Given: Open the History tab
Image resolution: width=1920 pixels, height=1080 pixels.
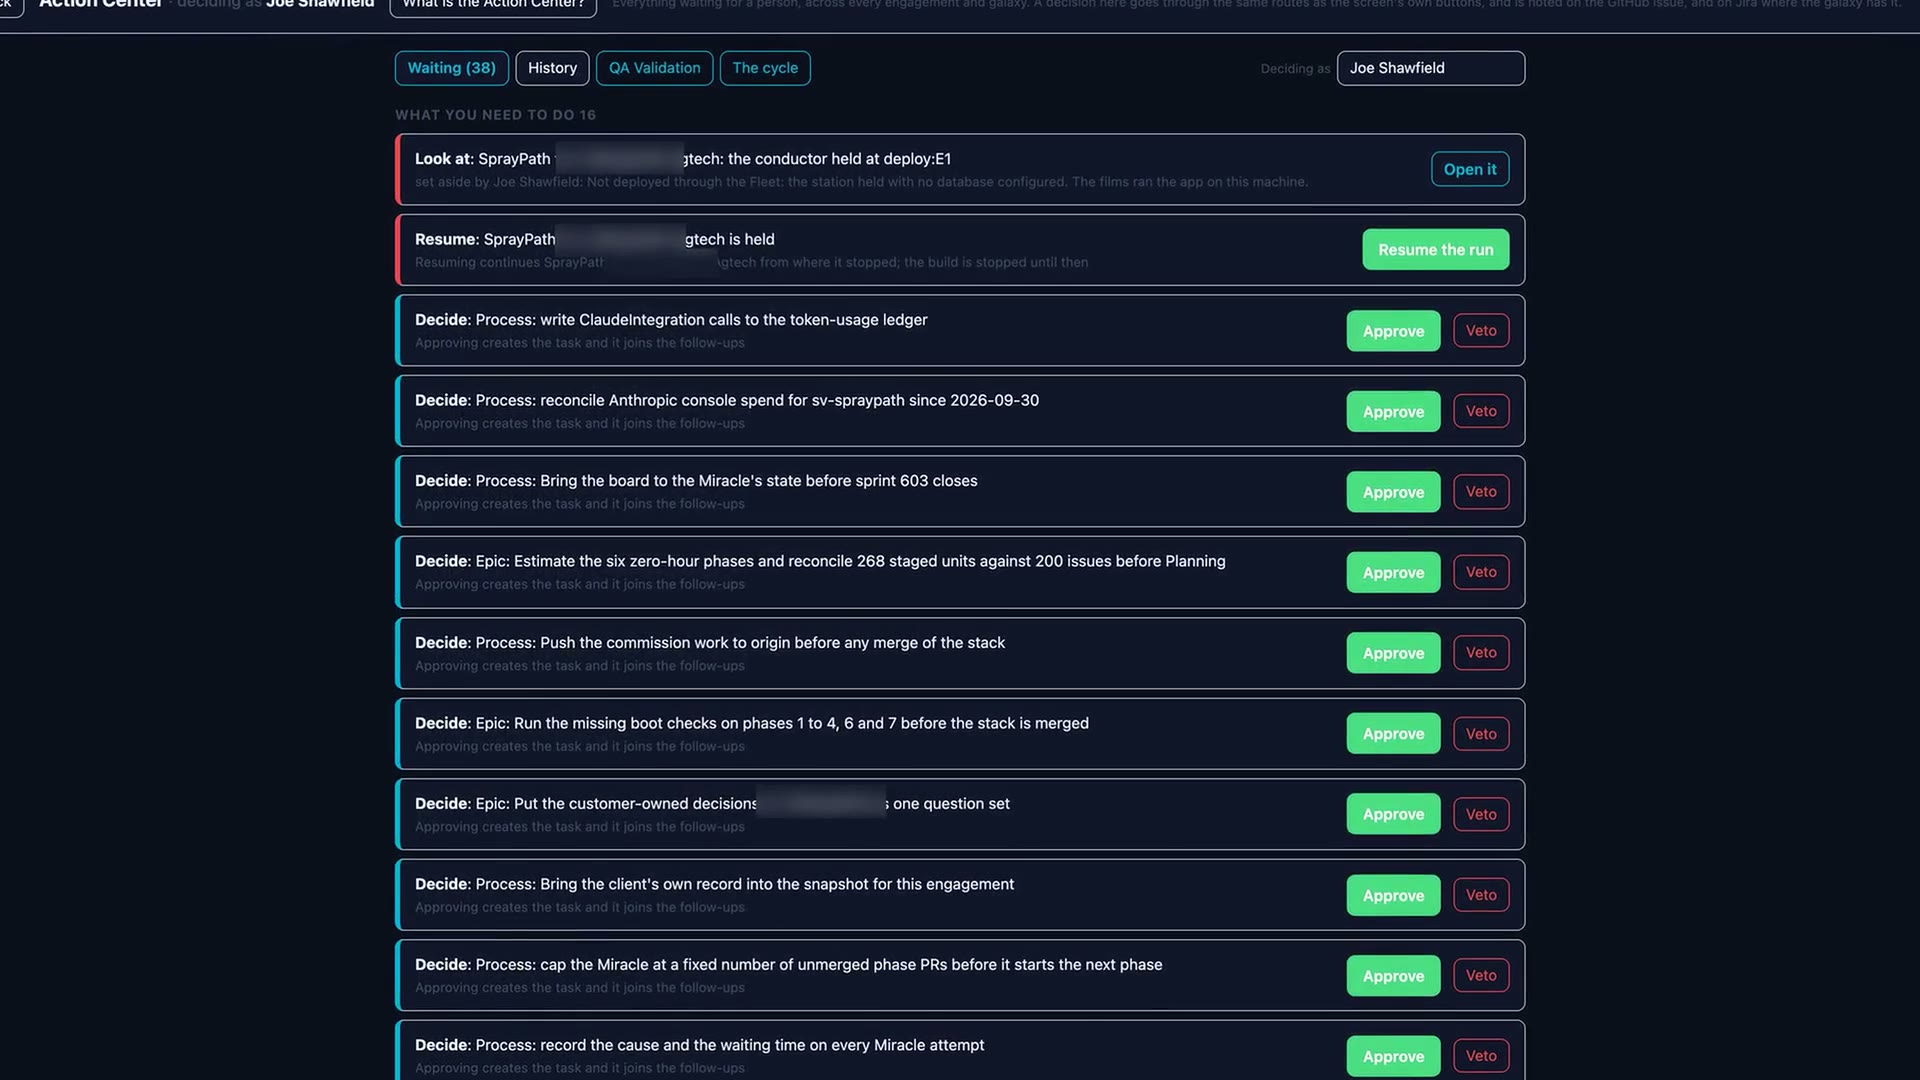Looking at the screenshot, I should coord(552,68).
